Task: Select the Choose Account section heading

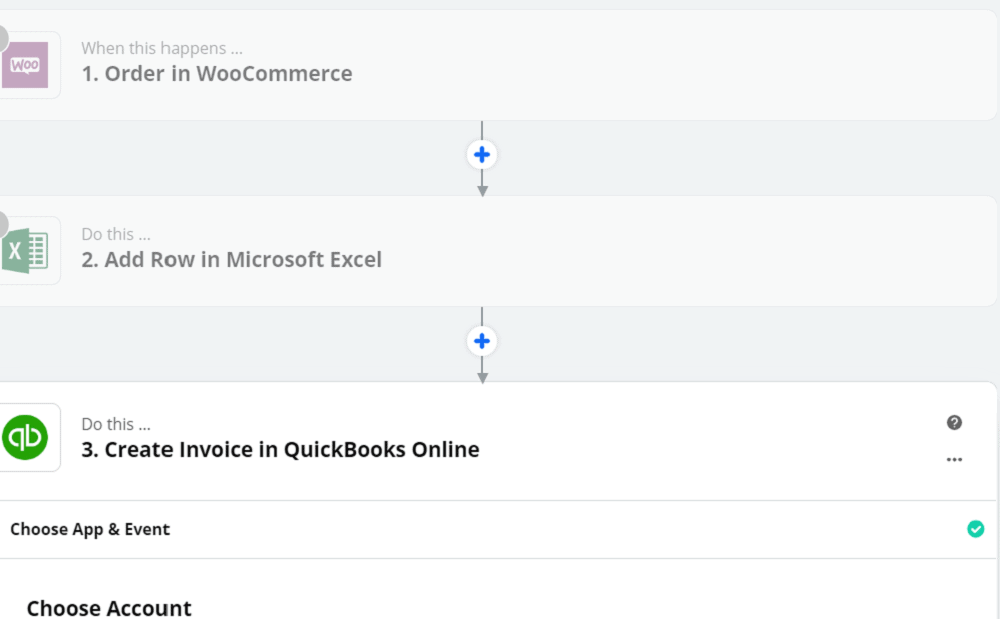Action: [x=109, y=608]
